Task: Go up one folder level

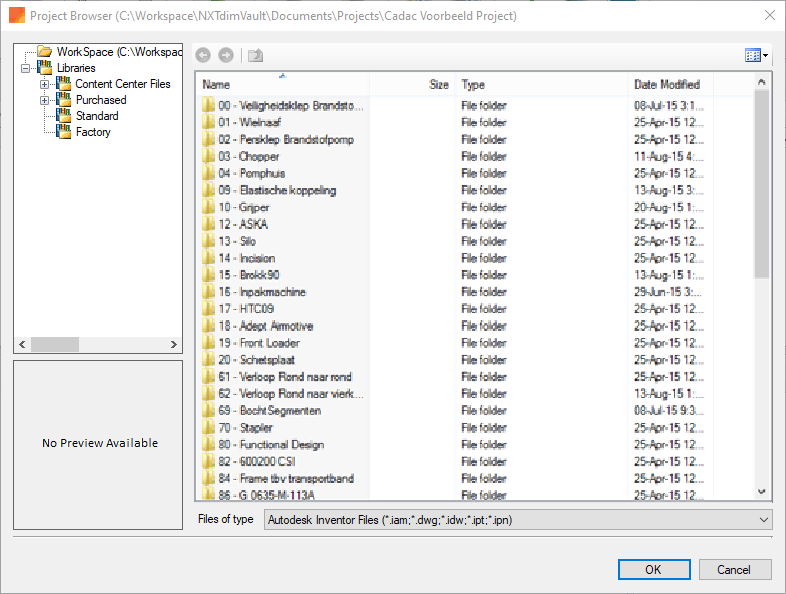Action: [x=255, y=55]
